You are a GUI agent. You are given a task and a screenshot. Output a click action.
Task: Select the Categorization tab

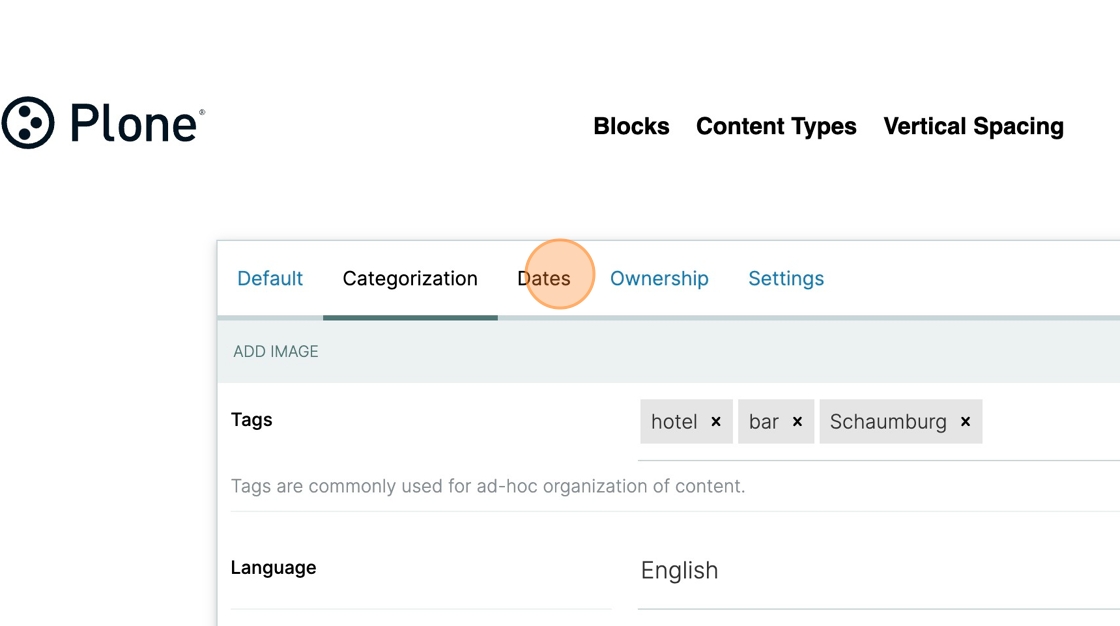click(x=410, y=279)
